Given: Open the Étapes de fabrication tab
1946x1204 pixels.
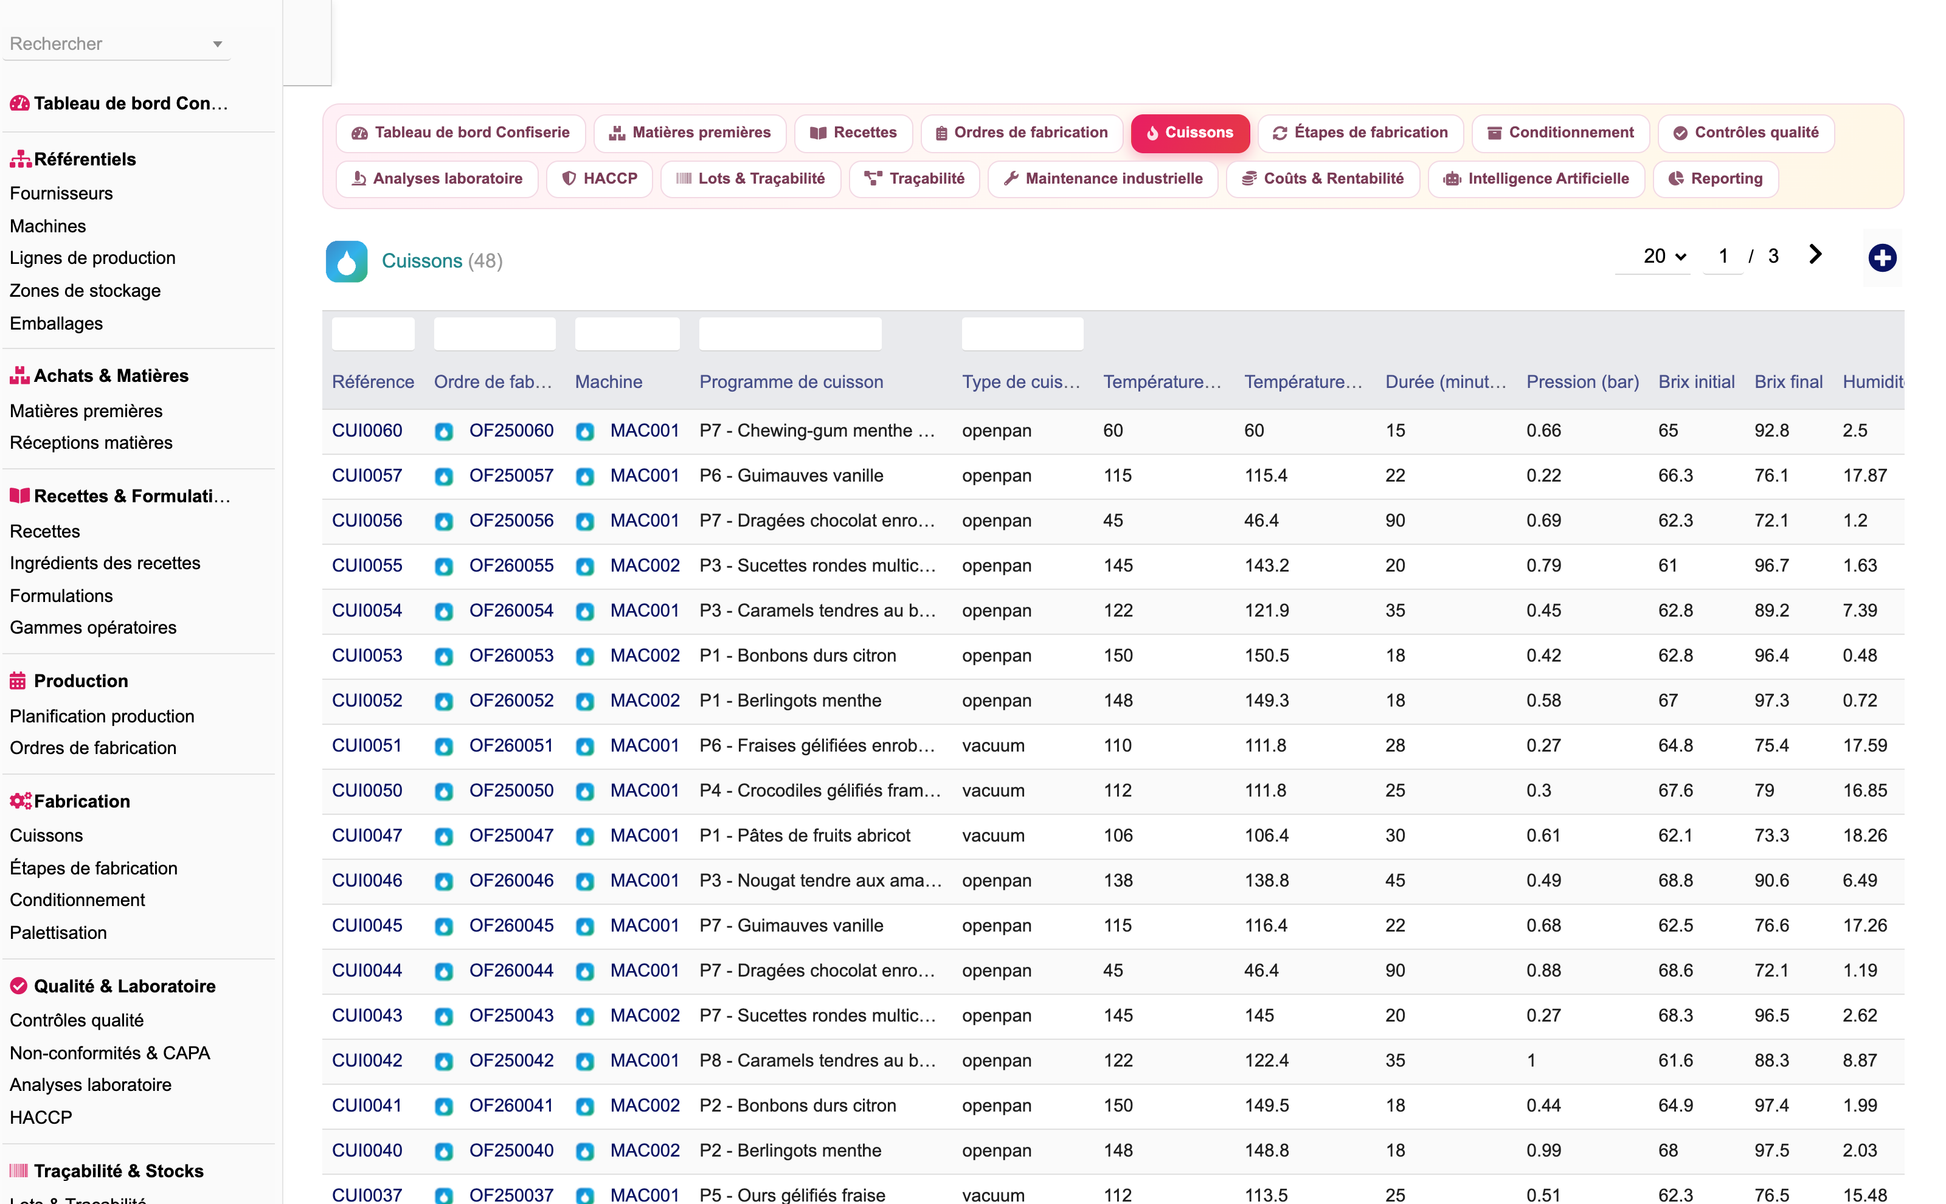Looking at the screenshot, I should click(x=1360, y=133).
